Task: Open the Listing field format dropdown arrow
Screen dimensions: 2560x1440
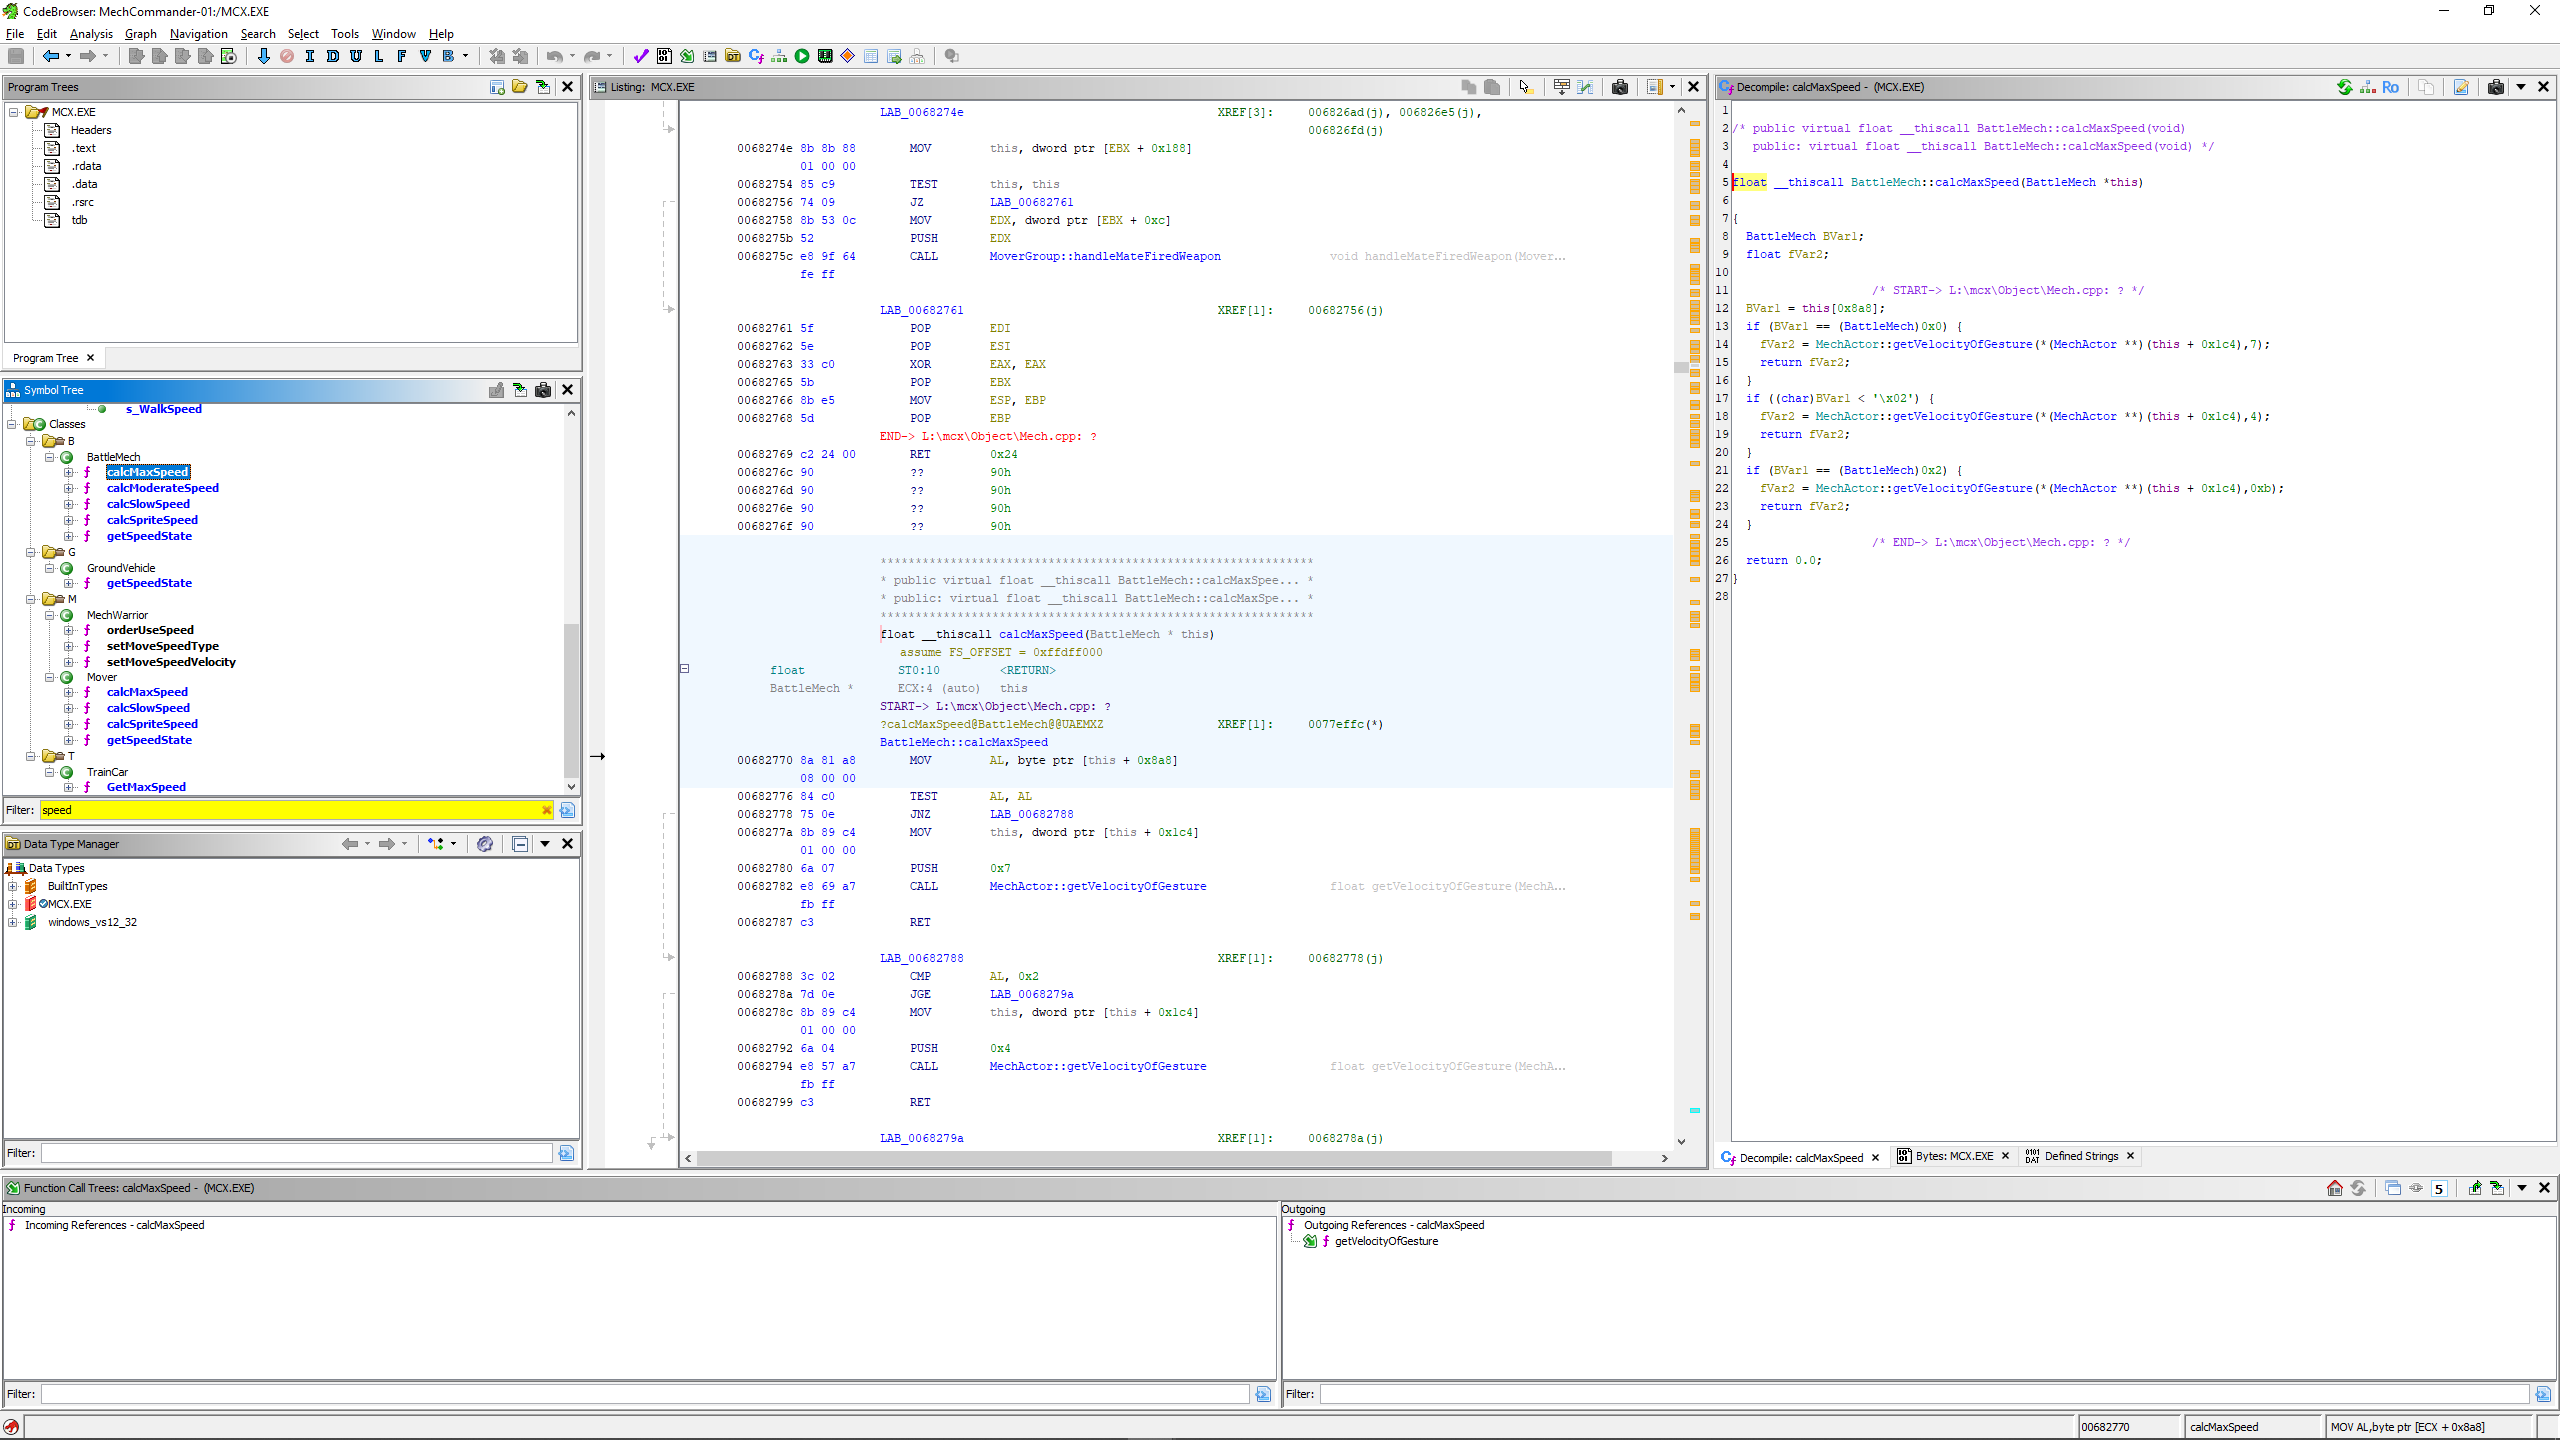Action: pyautogui.click(x=1672, y=87)
